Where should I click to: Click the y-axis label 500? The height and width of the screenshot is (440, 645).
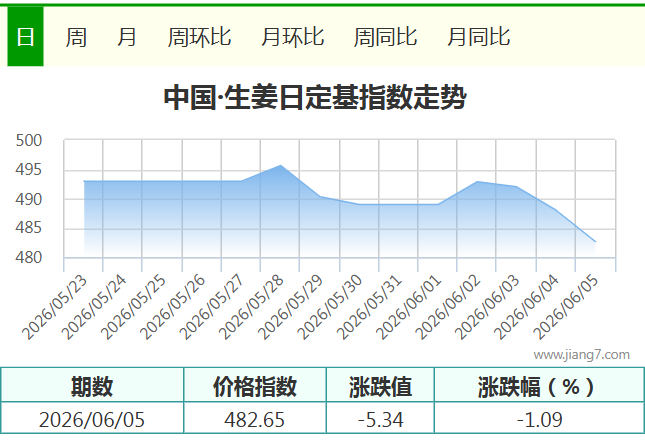(x=29, y=141)
